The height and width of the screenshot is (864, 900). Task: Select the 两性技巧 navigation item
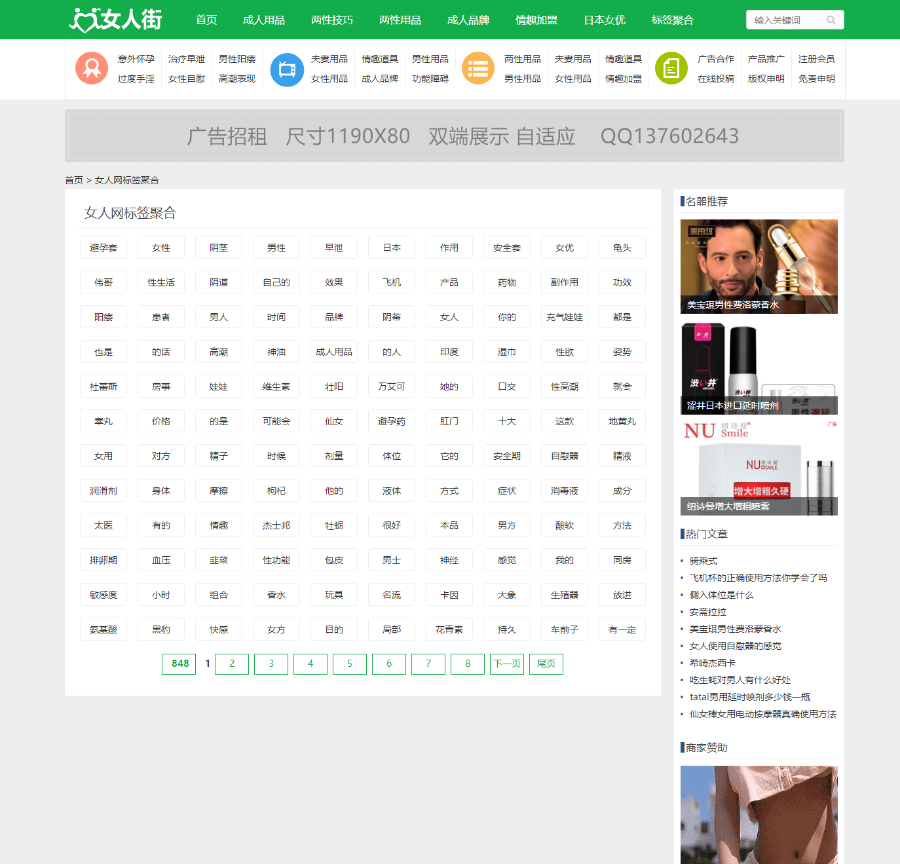click(x=332, y=20)
